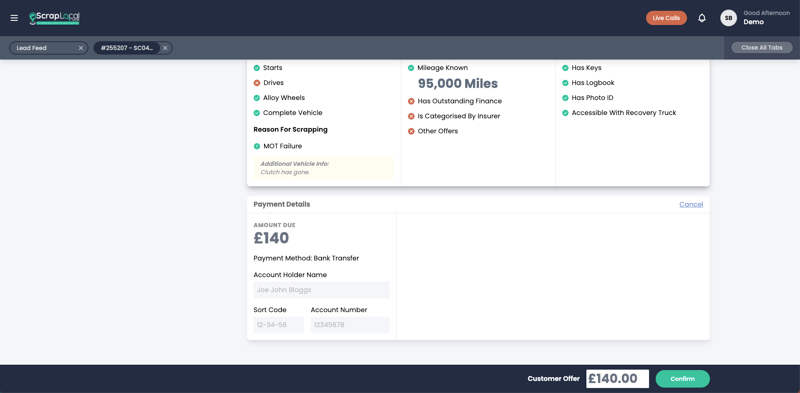Click the red cross beside Drives
Image resolution: width=800 pixels, height=393 pixels.
pos(257,83)
